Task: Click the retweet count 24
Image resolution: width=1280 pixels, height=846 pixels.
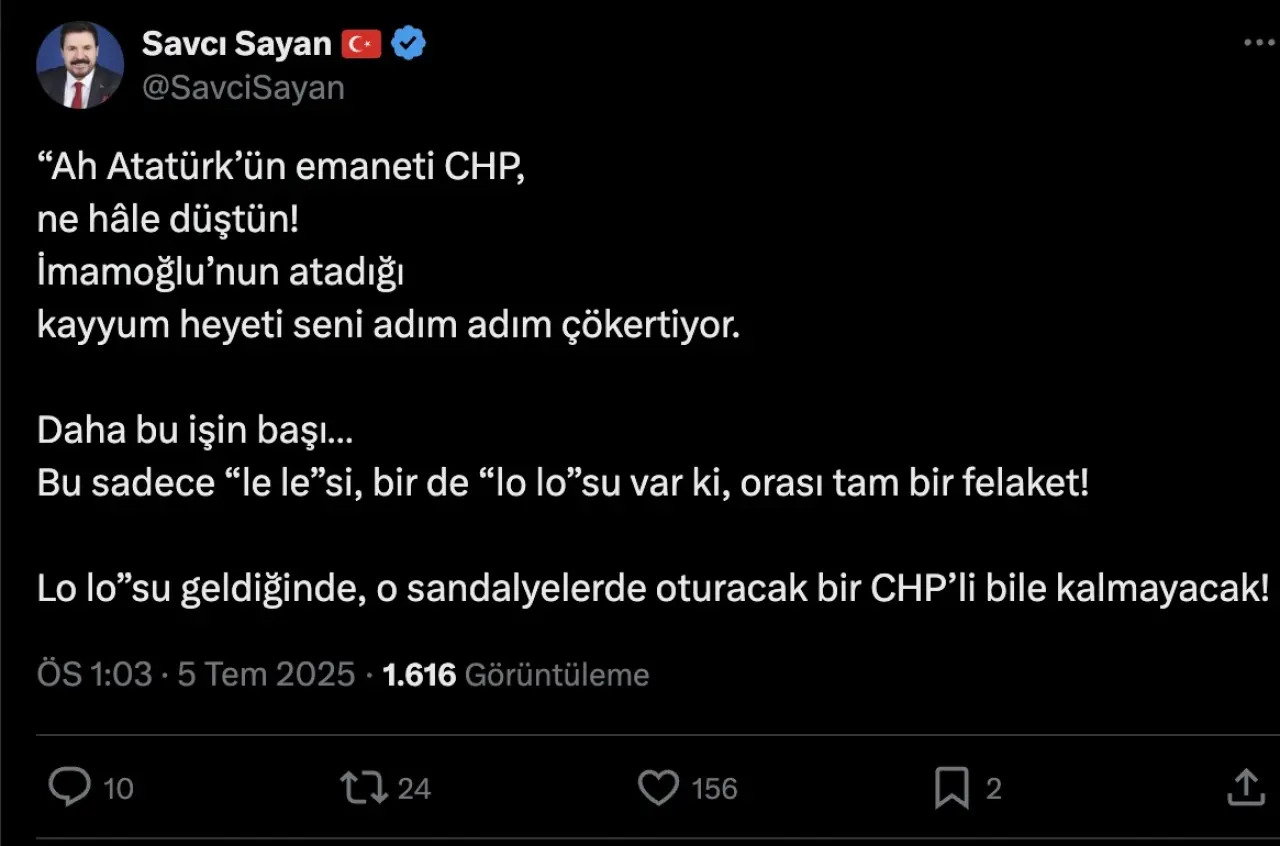Action: [414, 788]
